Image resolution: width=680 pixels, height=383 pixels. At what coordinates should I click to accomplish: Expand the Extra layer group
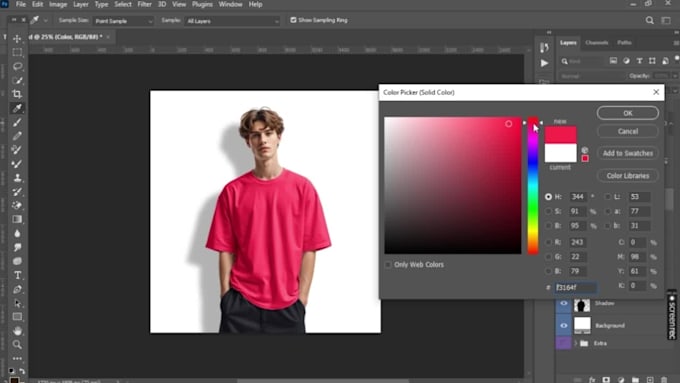(575, 344)
